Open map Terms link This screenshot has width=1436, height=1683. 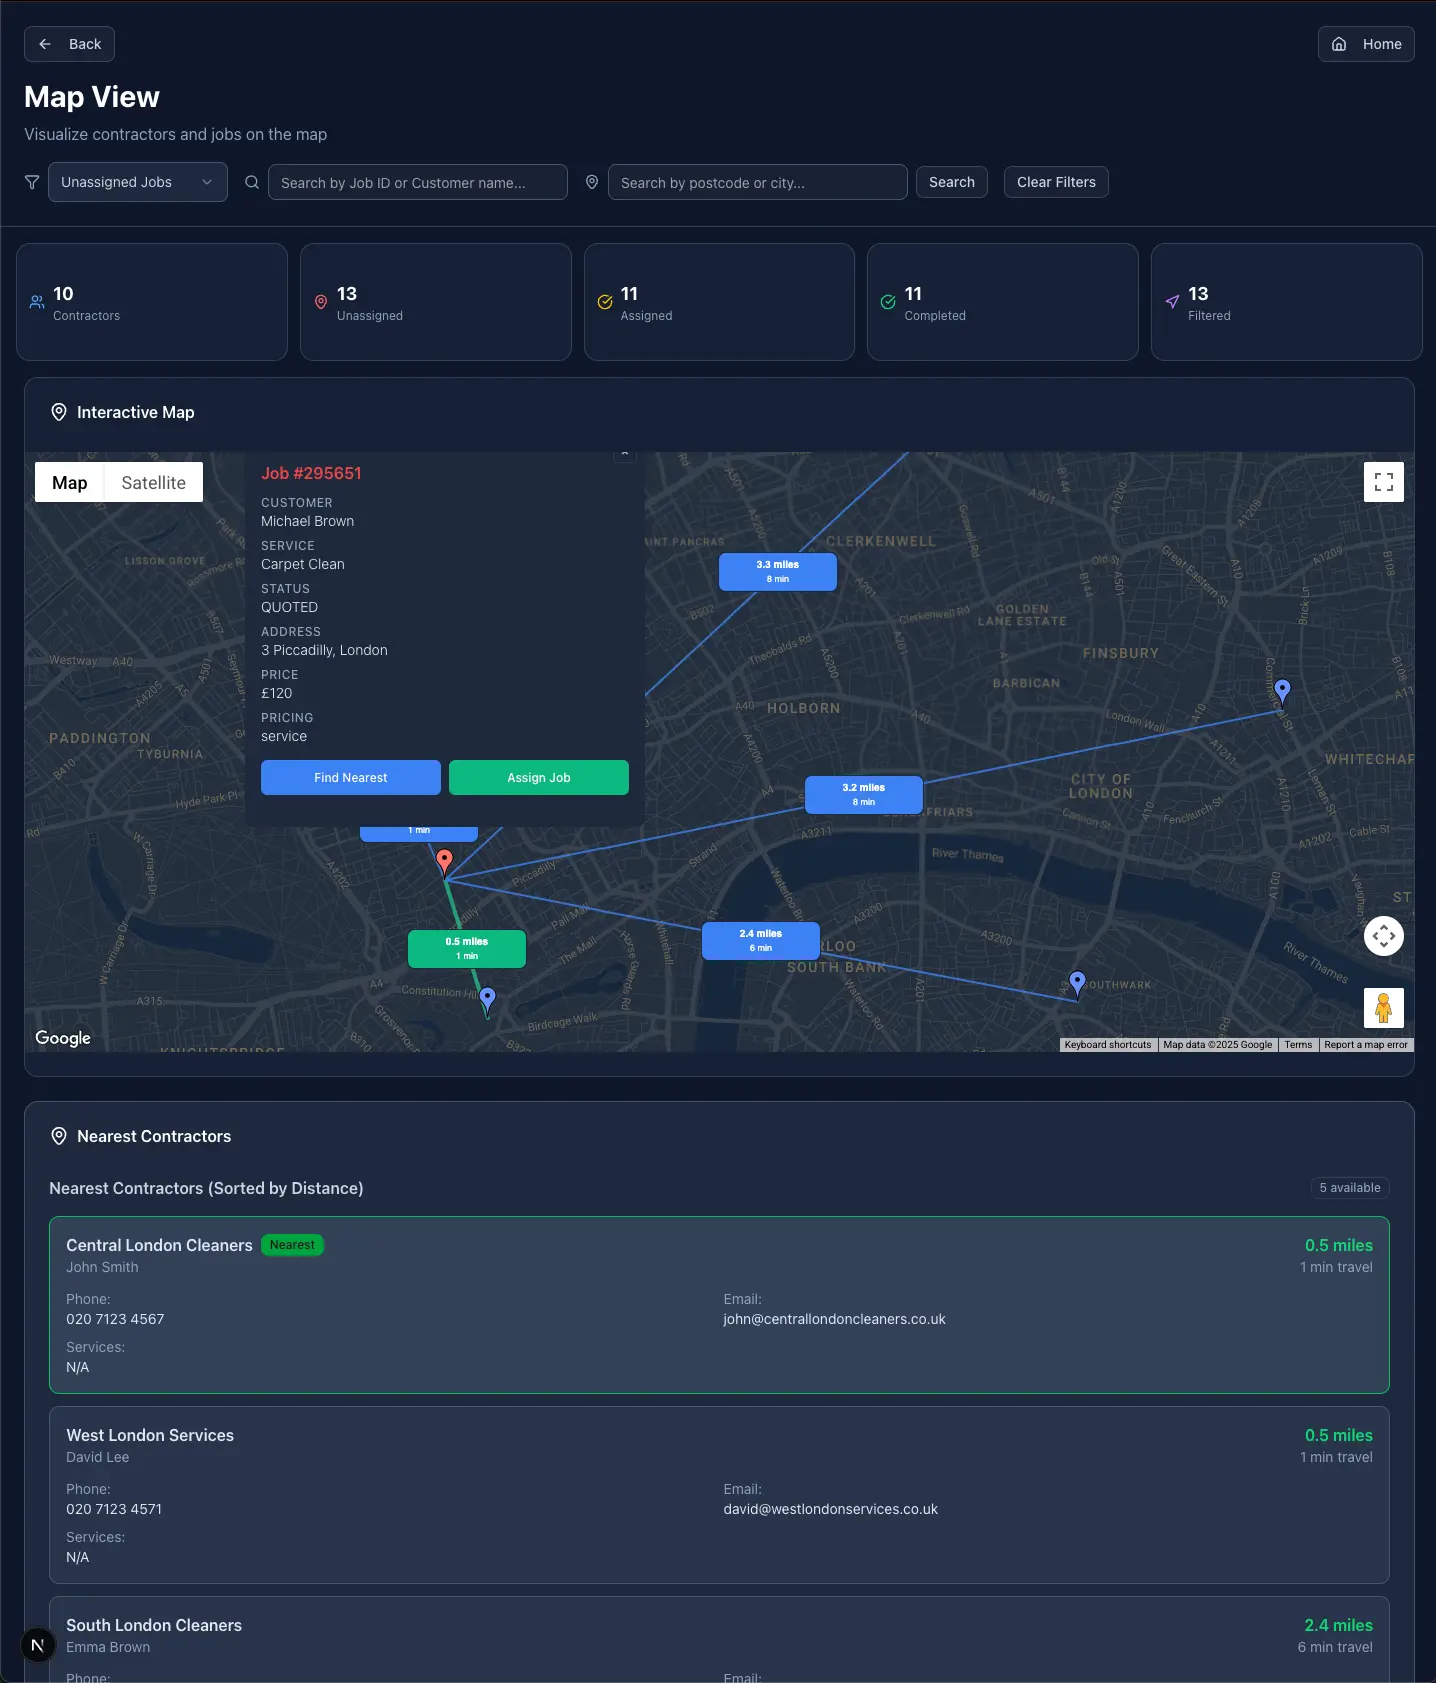[x=1298, y=1045]
